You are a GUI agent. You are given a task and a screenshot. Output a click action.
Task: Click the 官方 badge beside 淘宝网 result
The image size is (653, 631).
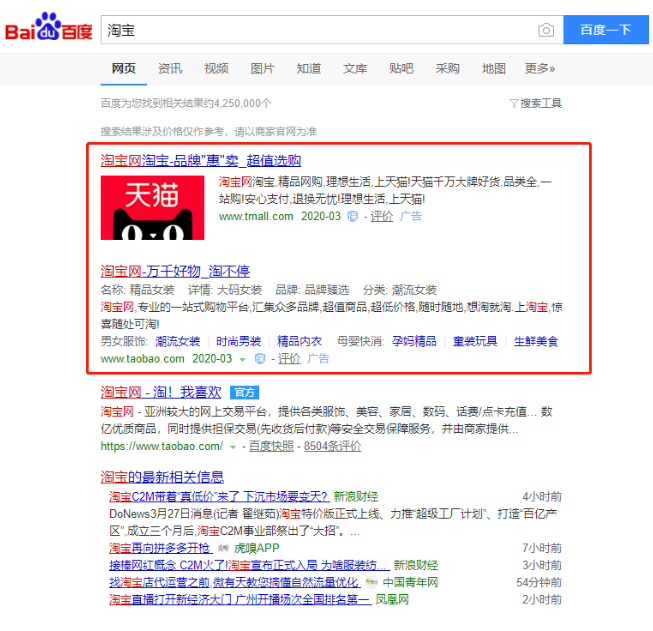[245, 391]
